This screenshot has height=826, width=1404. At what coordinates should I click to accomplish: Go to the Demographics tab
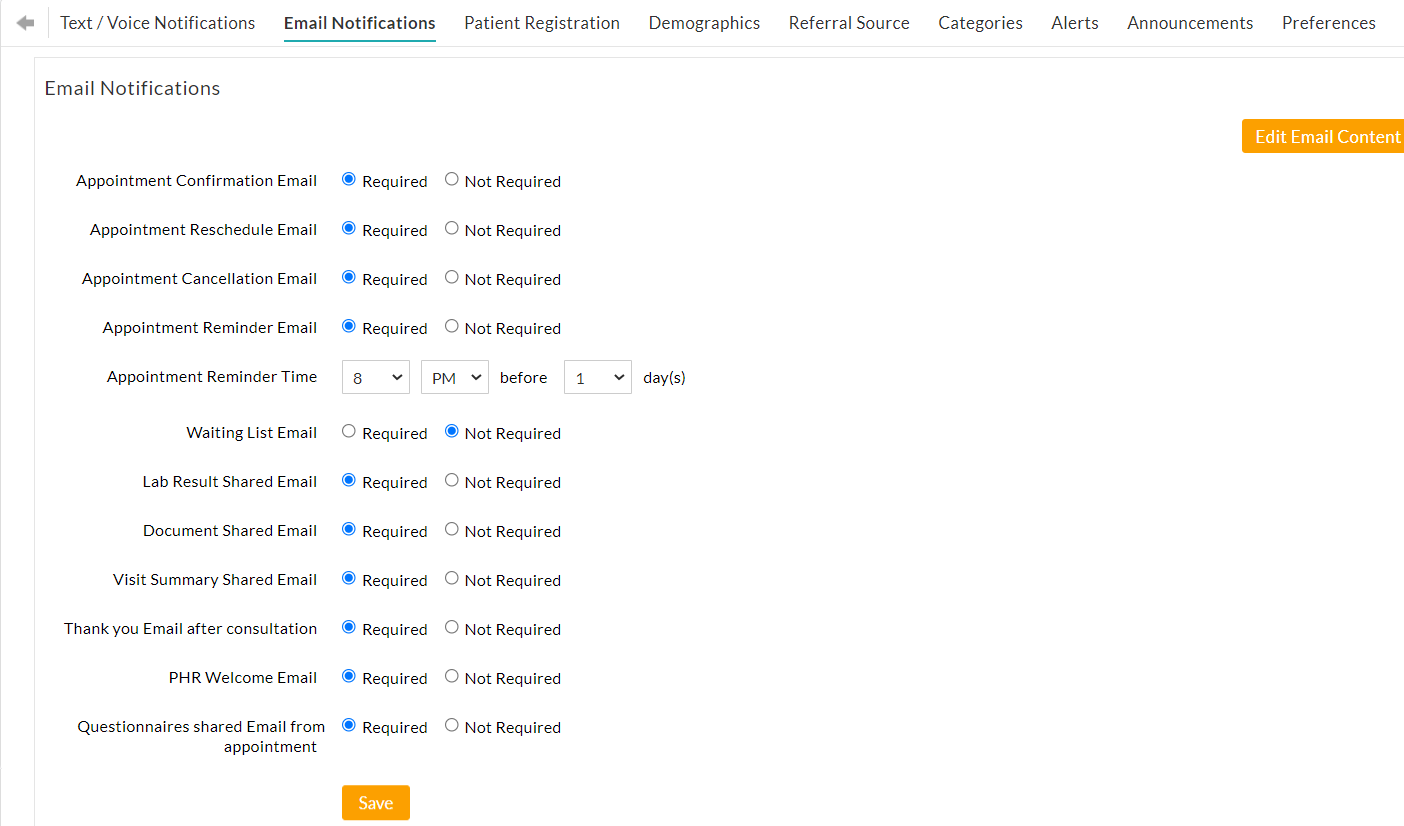click(x=704, y=22)
